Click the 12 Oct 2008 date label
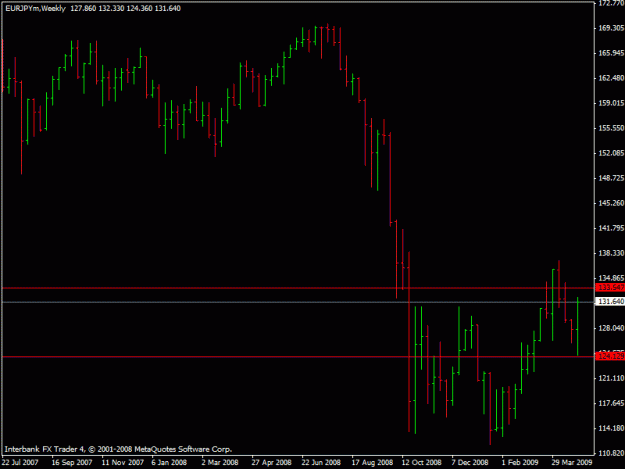Viewport: 625px width, 469px height. pyautogui.click(x=422, y=462)
